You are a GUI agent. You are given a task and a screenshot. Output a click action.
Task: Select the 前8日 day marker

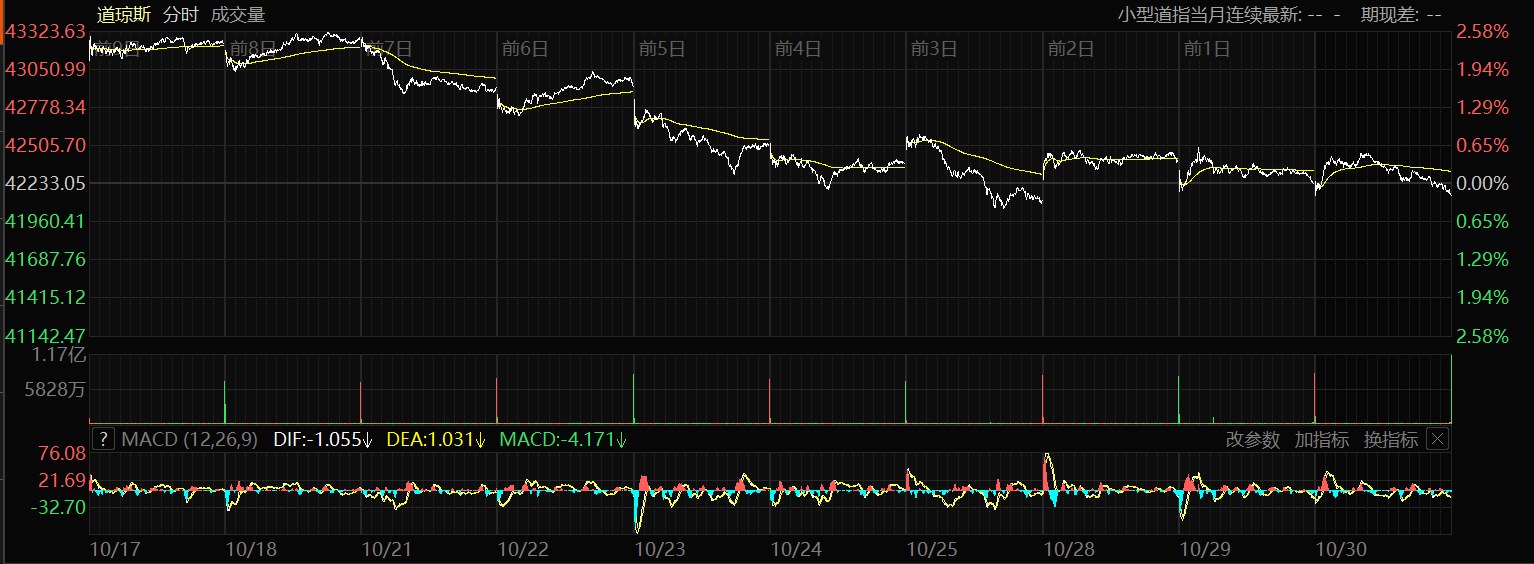(x=252, y=48)
